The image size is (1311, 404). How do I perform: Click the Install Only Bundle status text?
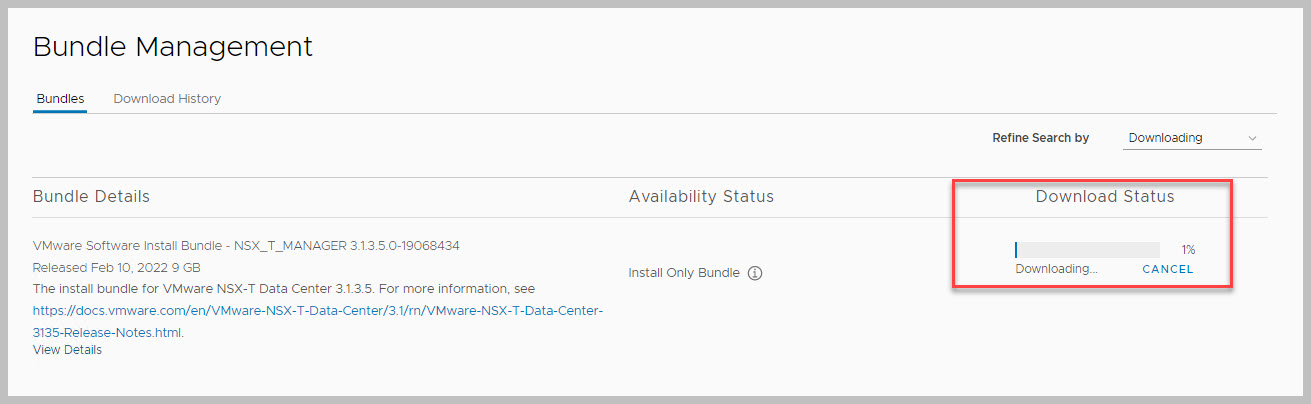pyautogui.click(x=684, y=273)
